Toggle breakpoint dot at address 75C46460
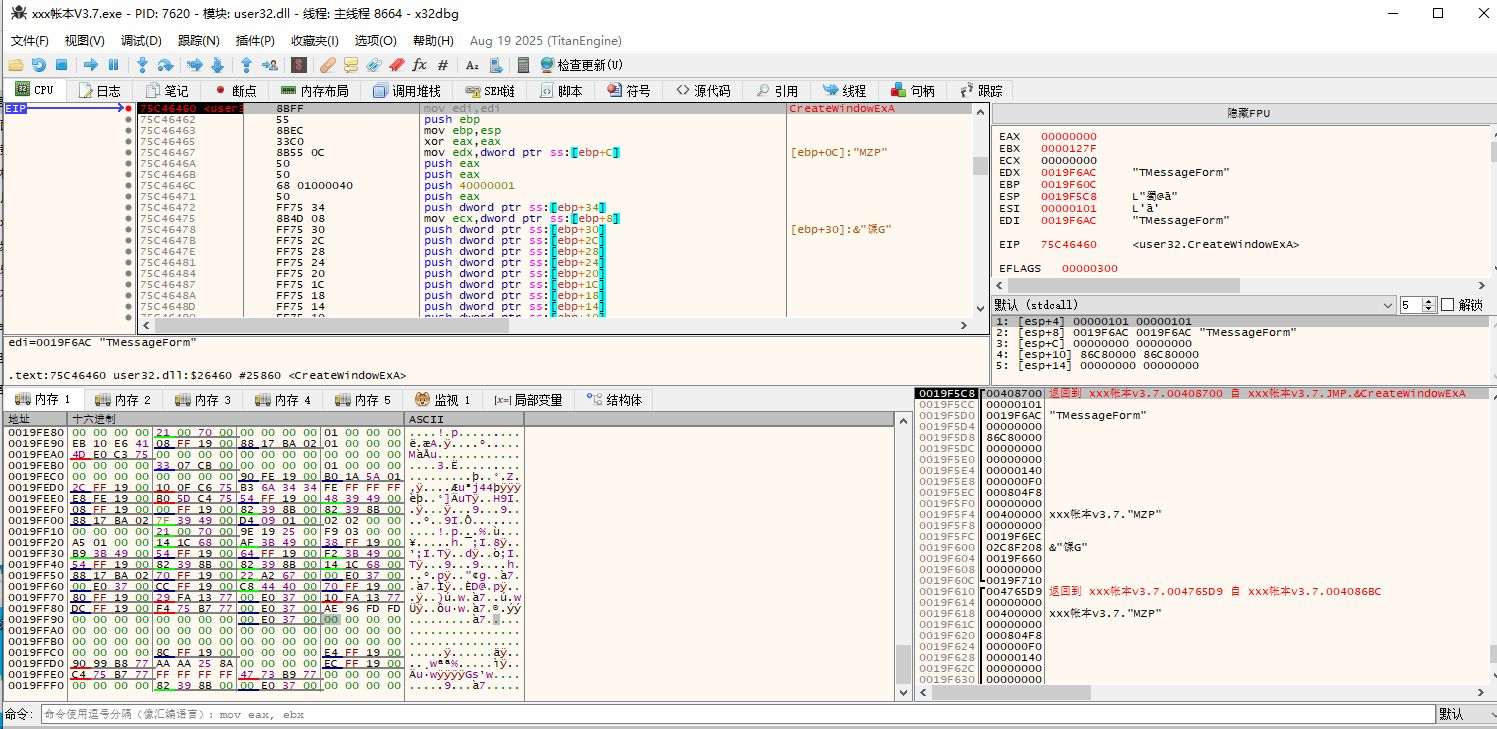 tap(128, 108)
